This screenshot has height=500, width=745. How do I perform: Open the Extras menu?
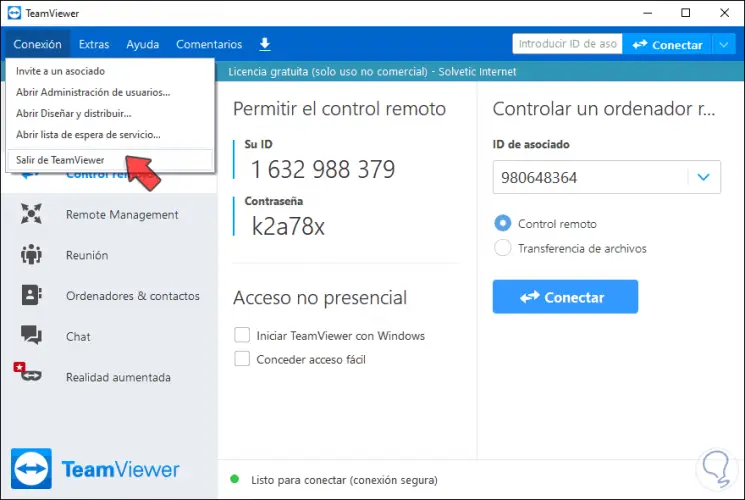pyautogui.click(x=94, y=44)
